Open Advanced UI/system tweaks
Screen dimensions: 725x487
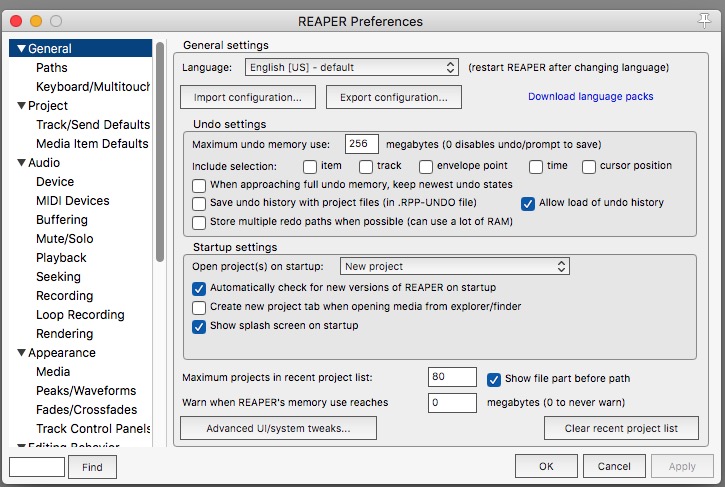[x=278, y=428]
